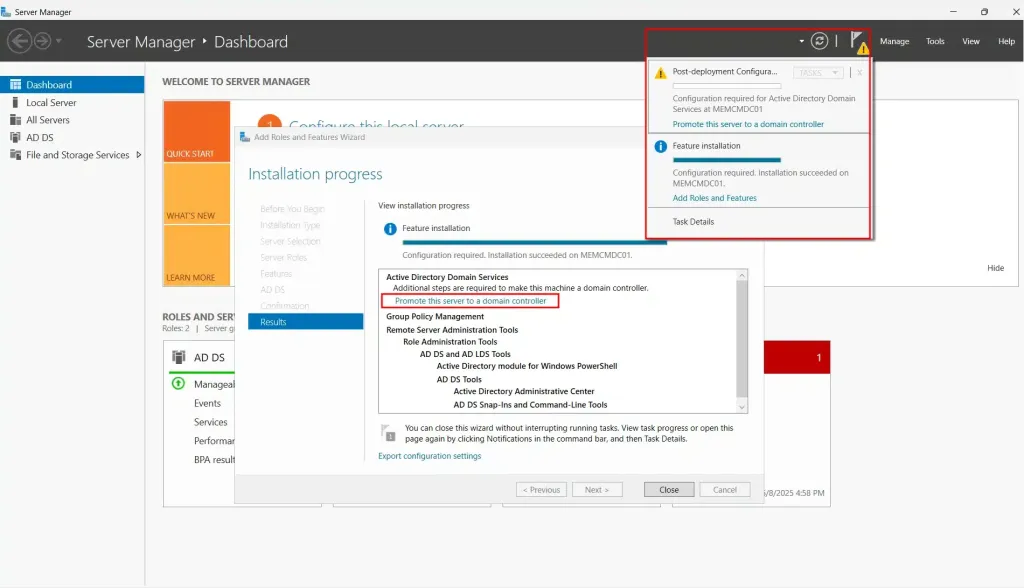Select Dashboard in the sidebar
Image resolution: width=1024 pixels, height=588 pixels.
coord(72,84)
